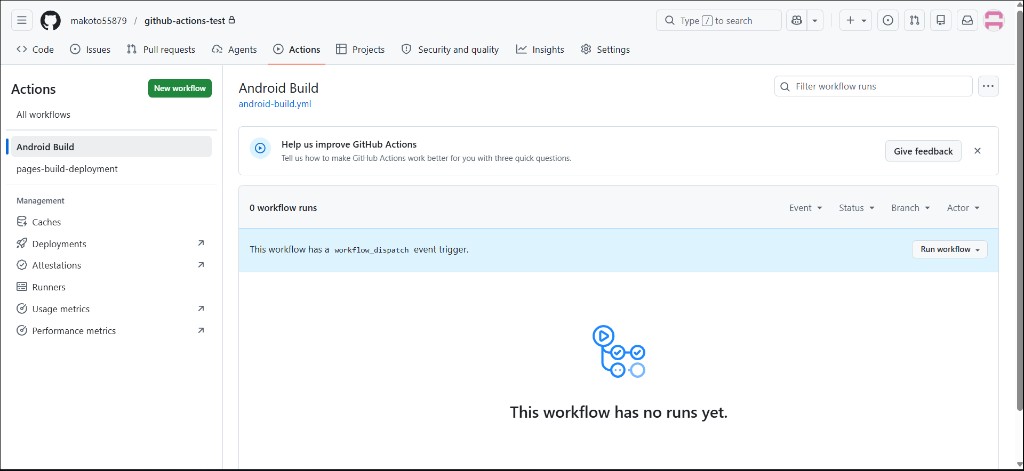Switch to the Agents tab

[235, 50]
